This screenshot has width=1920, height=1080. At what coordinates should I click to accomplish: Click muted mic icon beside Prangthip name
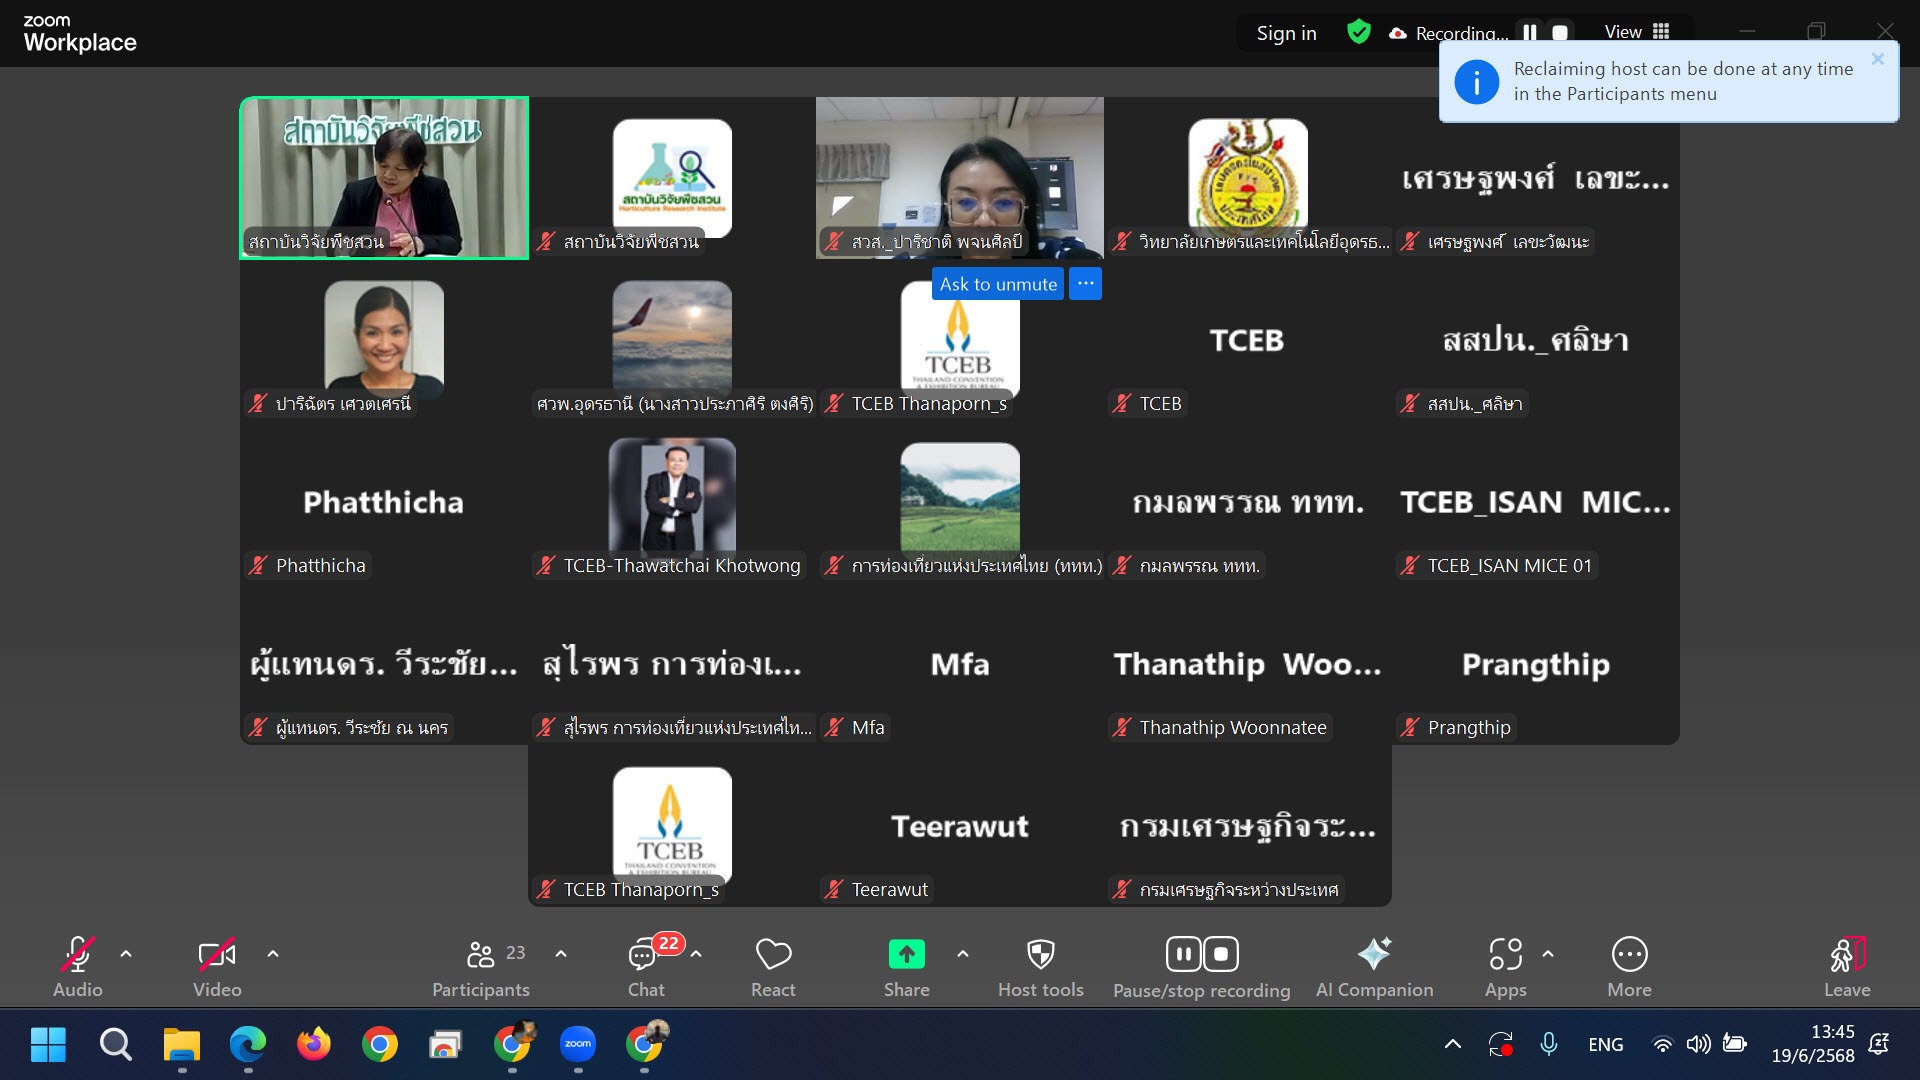point(1410,727)
